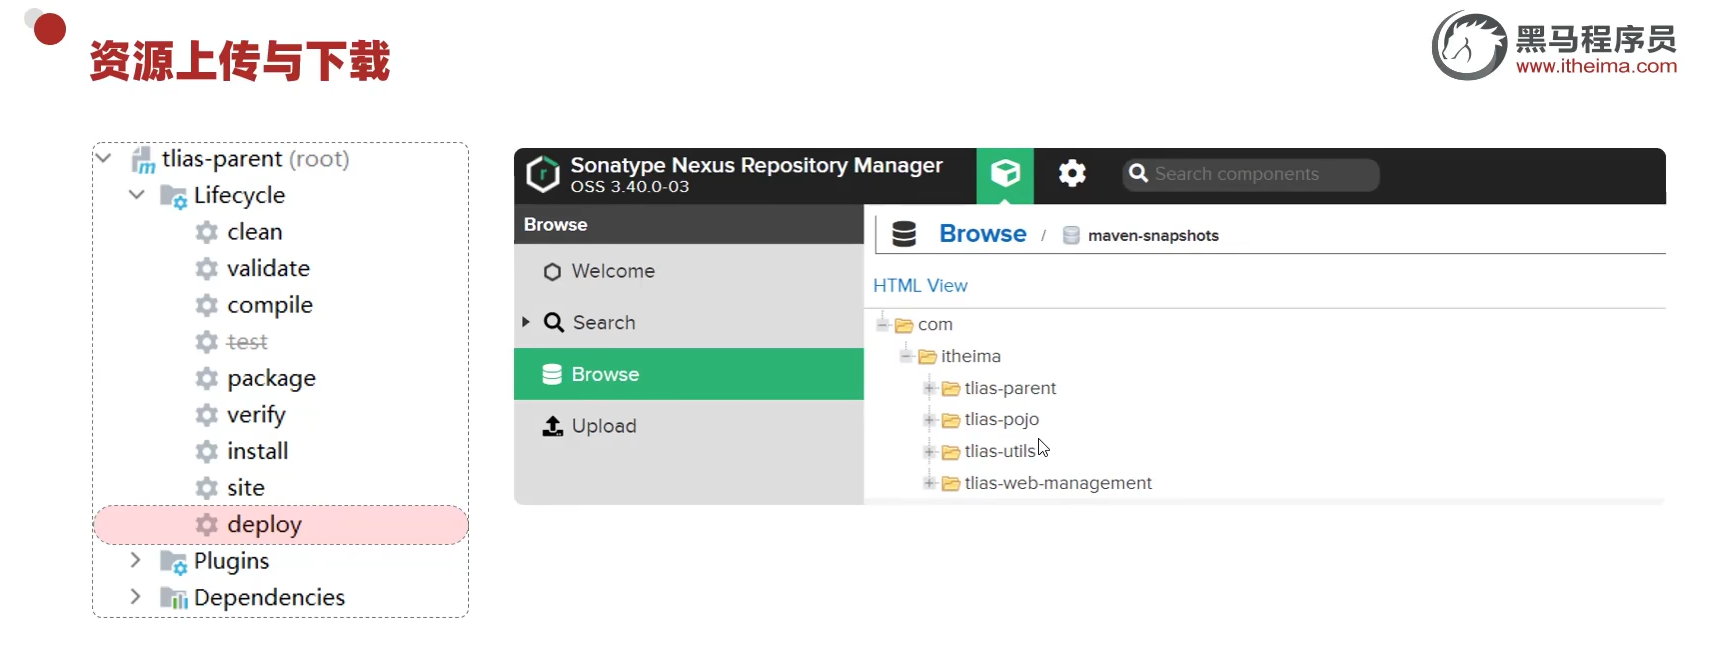Open Upload in the Nexus sidebar
The height and width of the screenshot is (648, 1718).
(689, 426)
